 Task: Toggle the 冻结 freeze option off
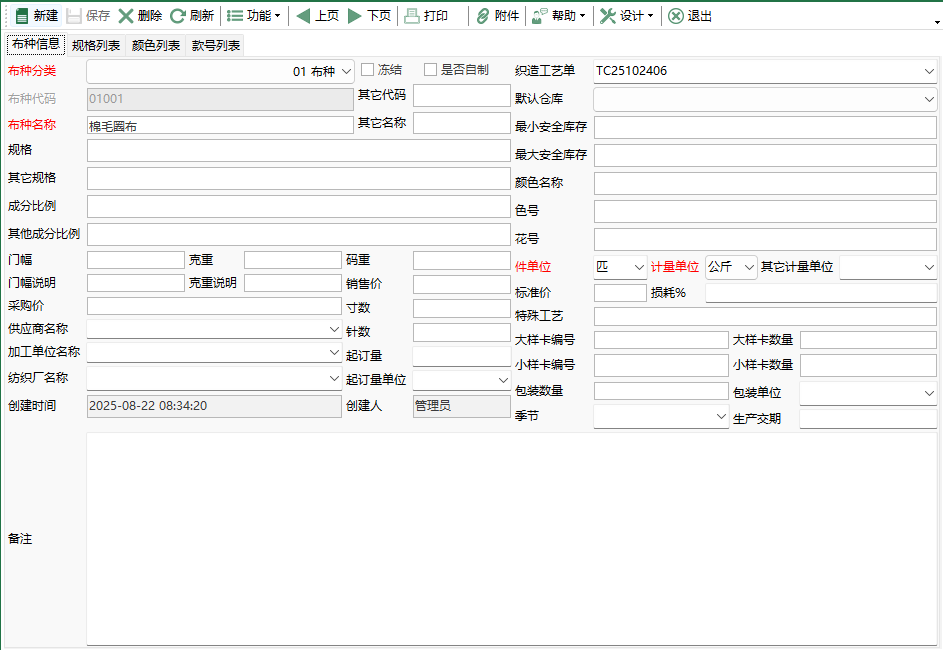[365, 69]
